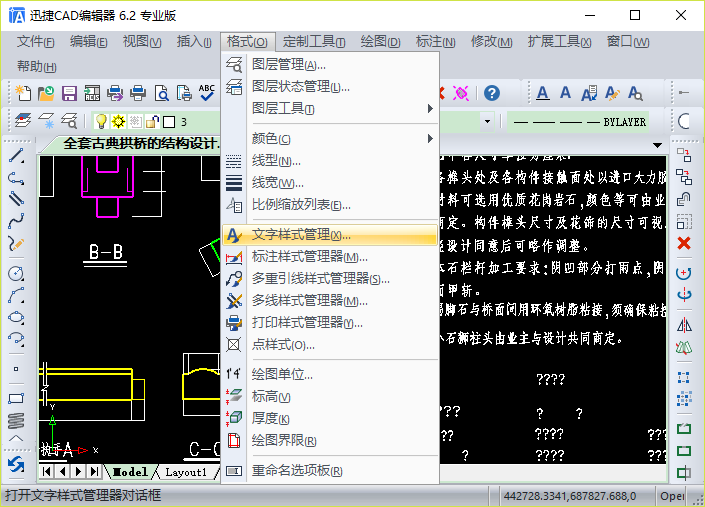
Task: Open the 编辑 menu
Action: tap(89, 42)
